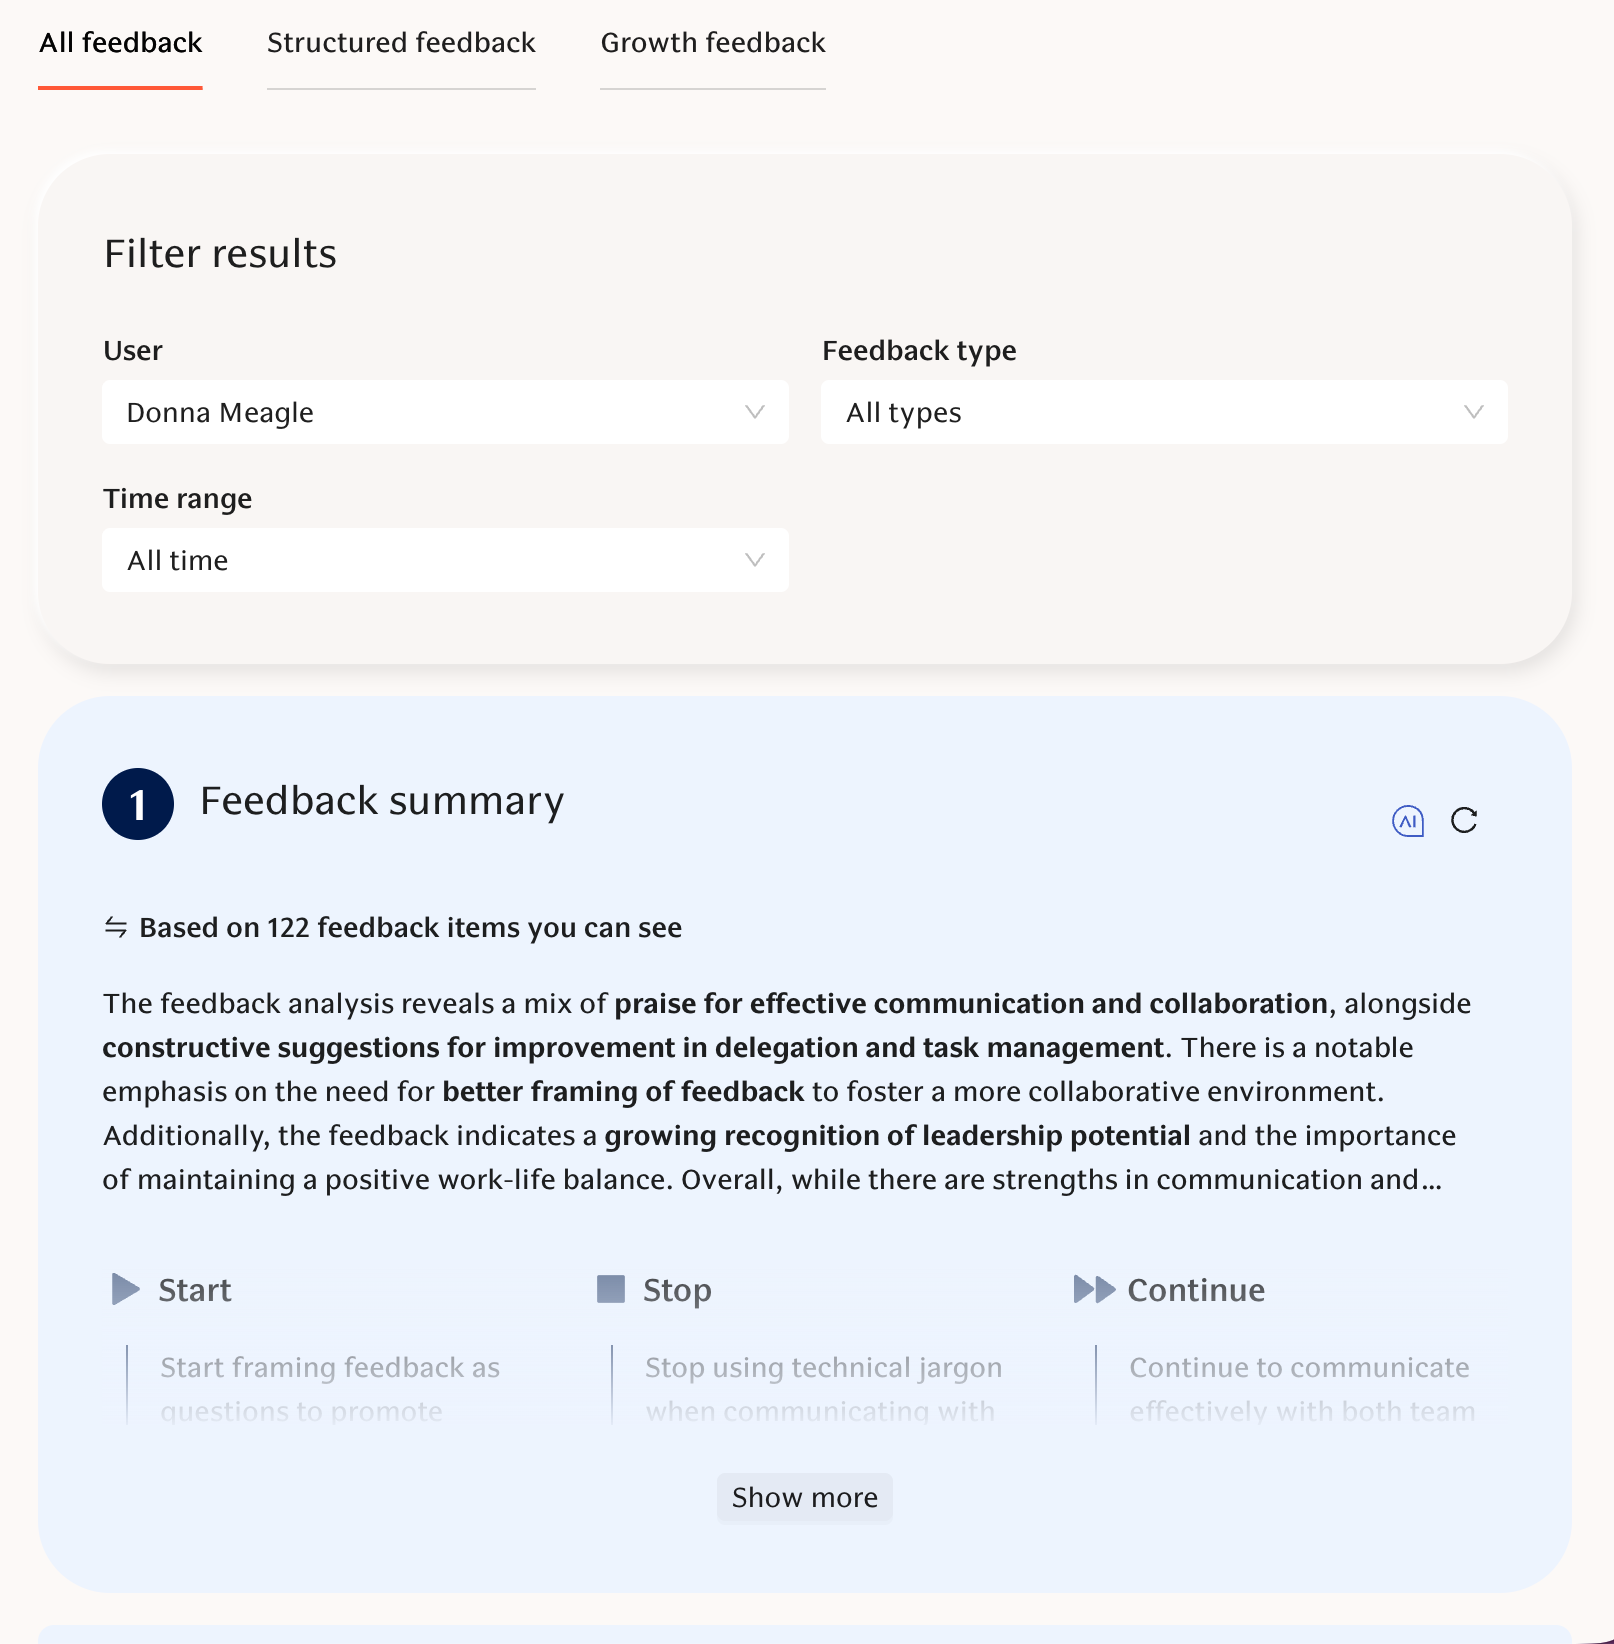Open the Feedback type dropdown
The image size is (1614, 1644).
point(1164,412)
